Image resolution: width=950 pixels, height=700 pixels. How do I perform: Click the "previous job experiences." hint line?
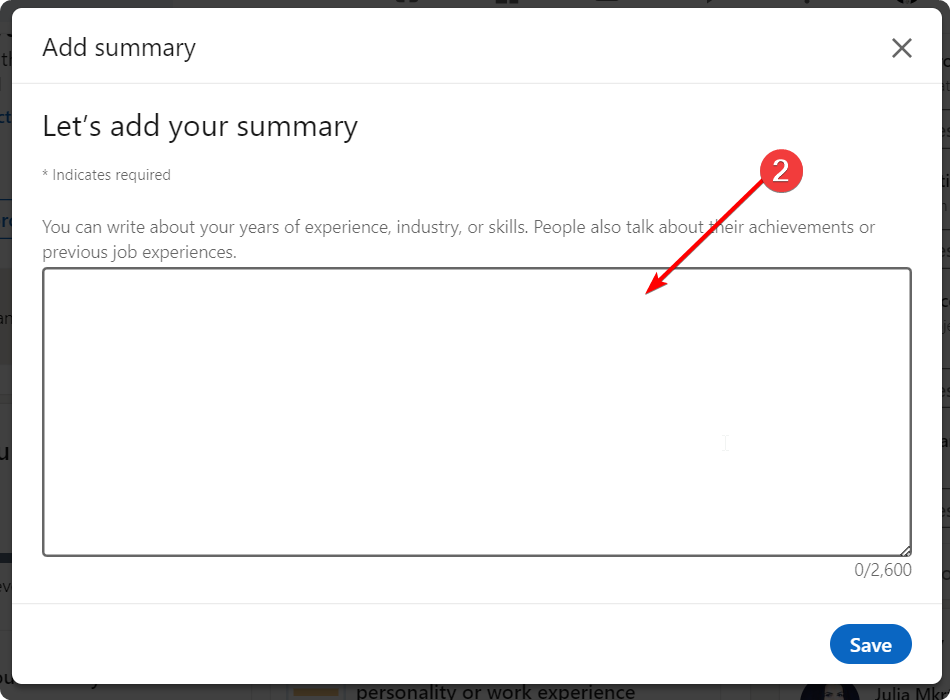pos(139,252)
